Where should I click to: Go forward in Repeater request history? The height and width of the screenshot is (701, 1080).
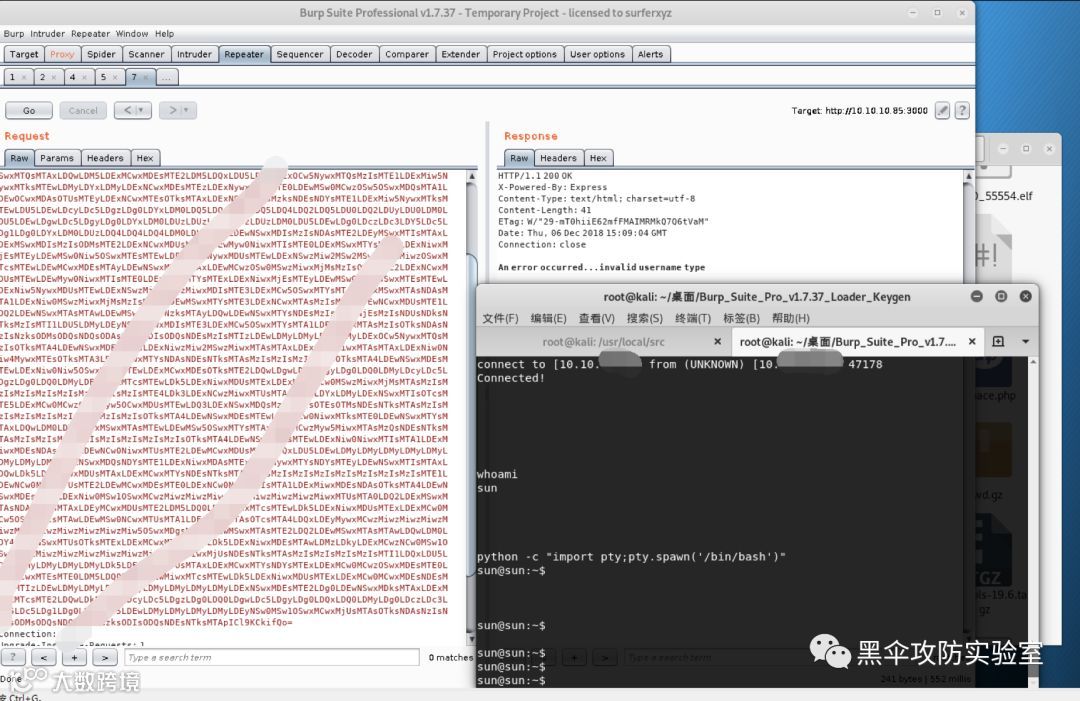(x=178, y=110)
